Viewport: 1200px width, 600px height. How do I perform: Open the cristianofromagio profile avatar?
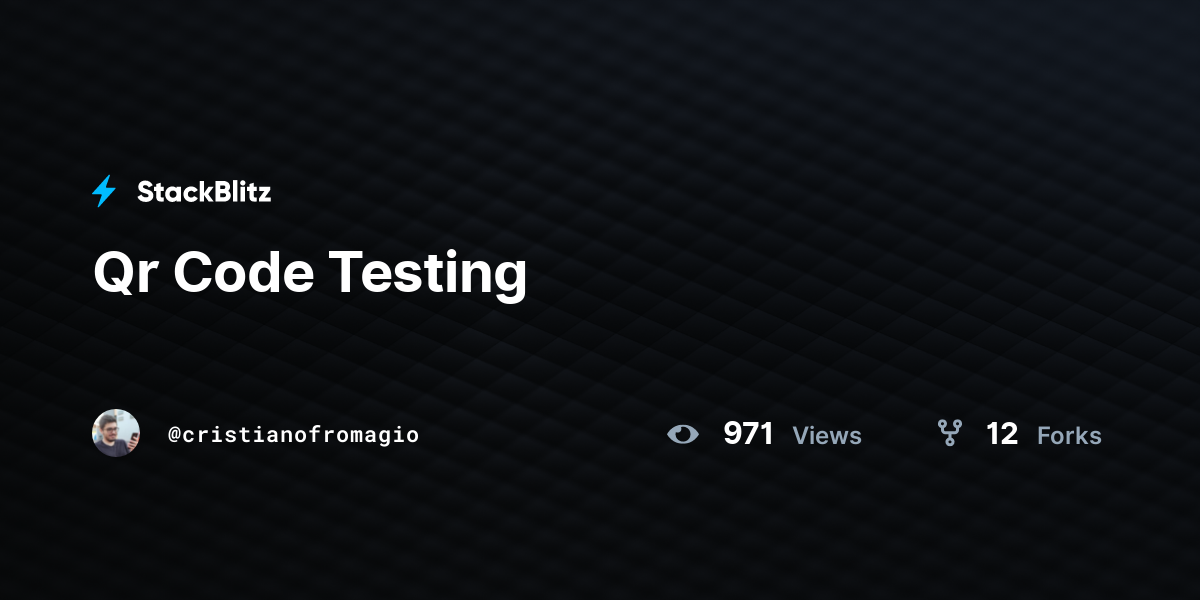point(116,433)
